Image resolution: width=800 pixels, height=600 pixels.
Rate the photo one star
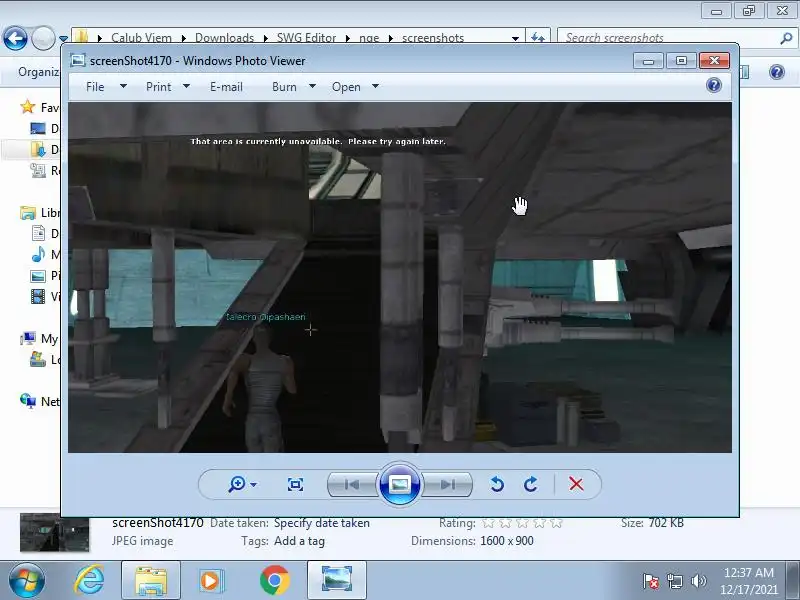tap(488, 523)
